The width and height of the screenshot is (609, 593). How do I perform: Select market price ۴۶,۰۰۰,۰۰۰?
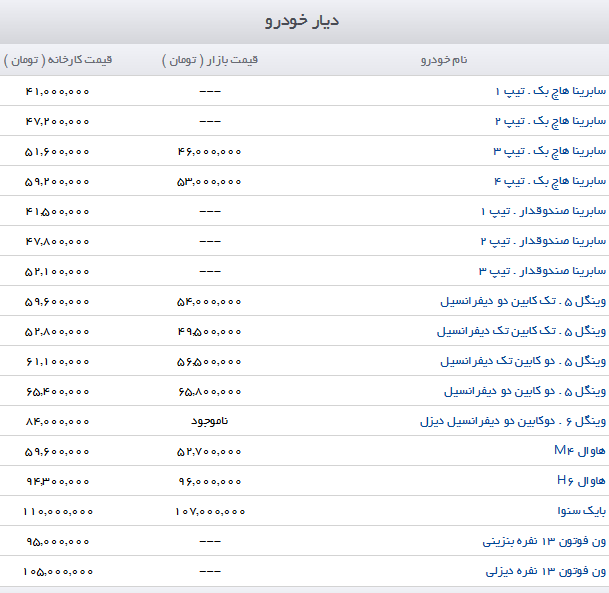pos(209,151)
